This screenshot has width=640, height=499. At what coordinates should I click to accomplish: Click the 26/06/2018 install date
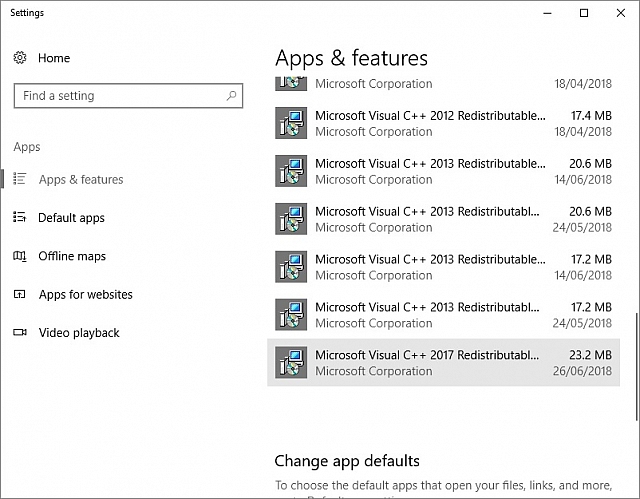[x=582, y=371]
